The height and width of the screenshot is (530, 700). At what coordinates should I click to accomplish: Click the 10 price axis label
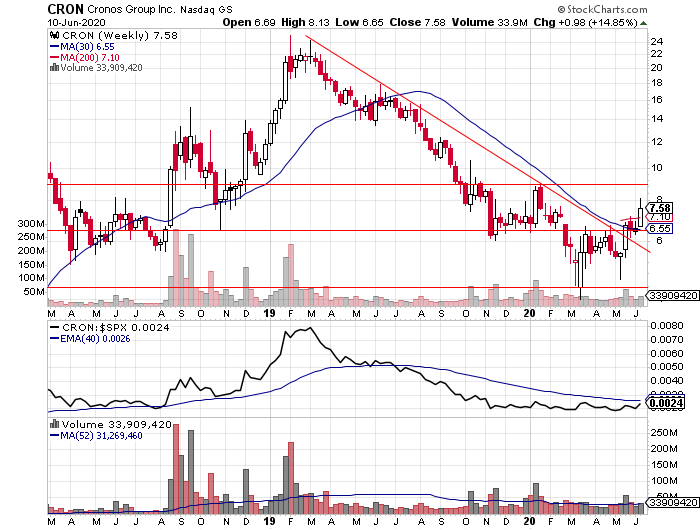click(657, 167)
